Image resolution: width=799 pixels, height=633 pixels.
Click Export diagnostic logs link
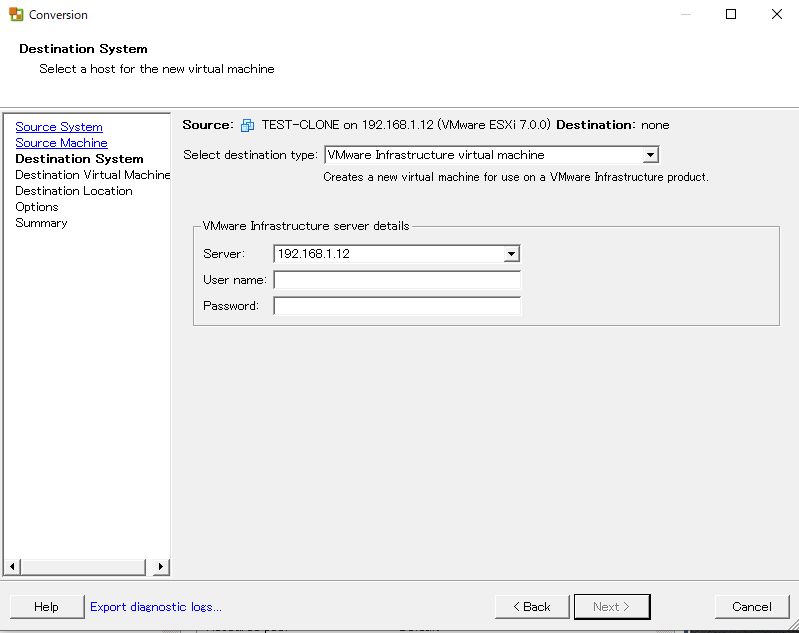tap(155, 606)
